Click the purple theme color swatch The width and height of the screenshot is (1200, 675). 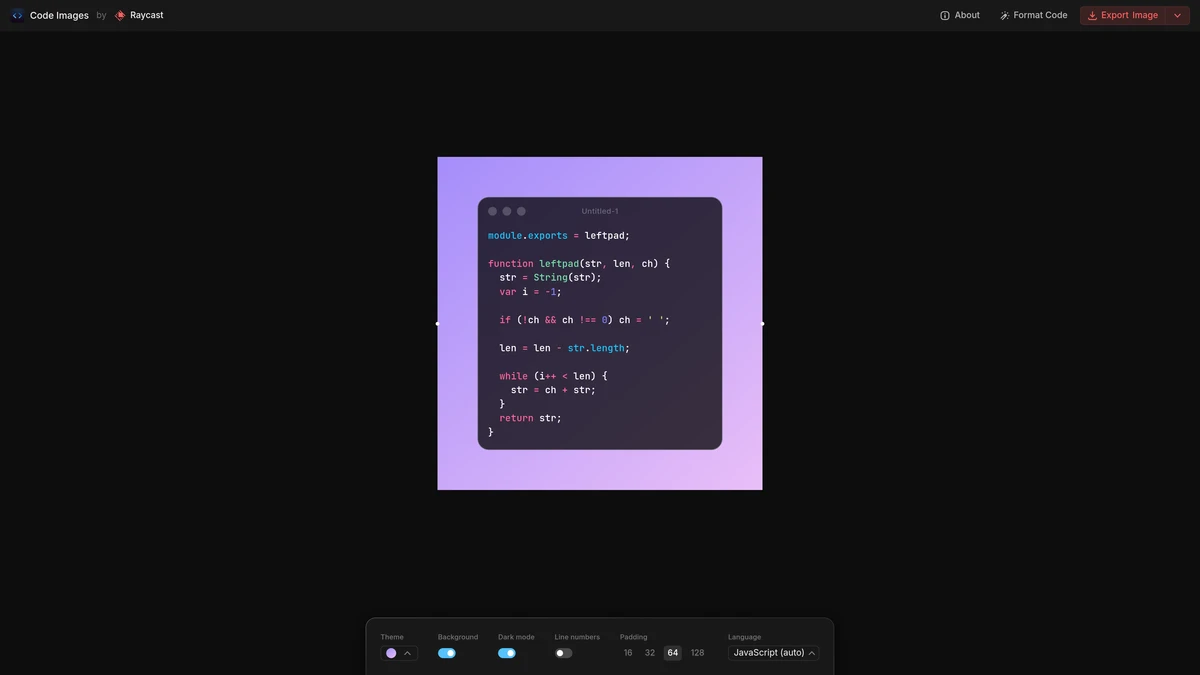tap(391, 652)
